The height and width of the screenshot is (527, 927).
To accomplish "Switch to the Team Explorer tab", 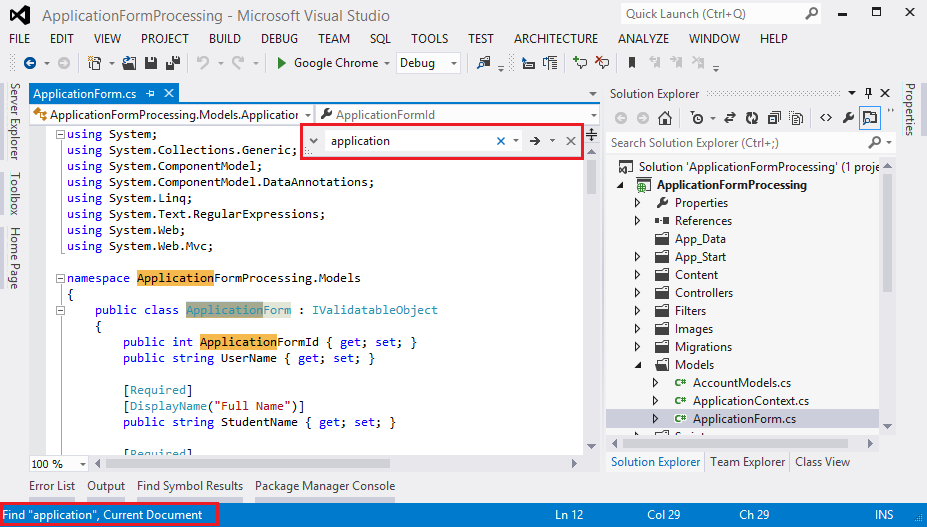I will (747, 462).
